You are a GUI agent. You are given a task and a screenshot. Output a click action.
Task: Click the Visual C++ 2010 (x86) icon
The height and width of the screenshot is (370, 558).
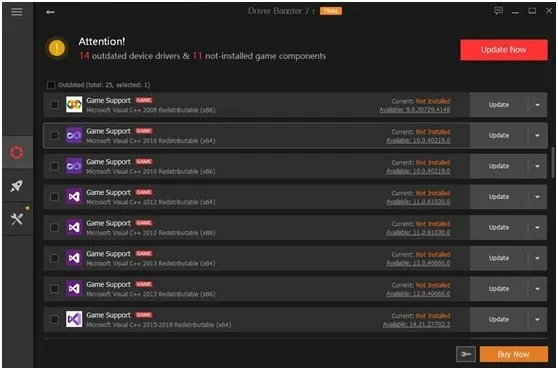coord(74,166)
